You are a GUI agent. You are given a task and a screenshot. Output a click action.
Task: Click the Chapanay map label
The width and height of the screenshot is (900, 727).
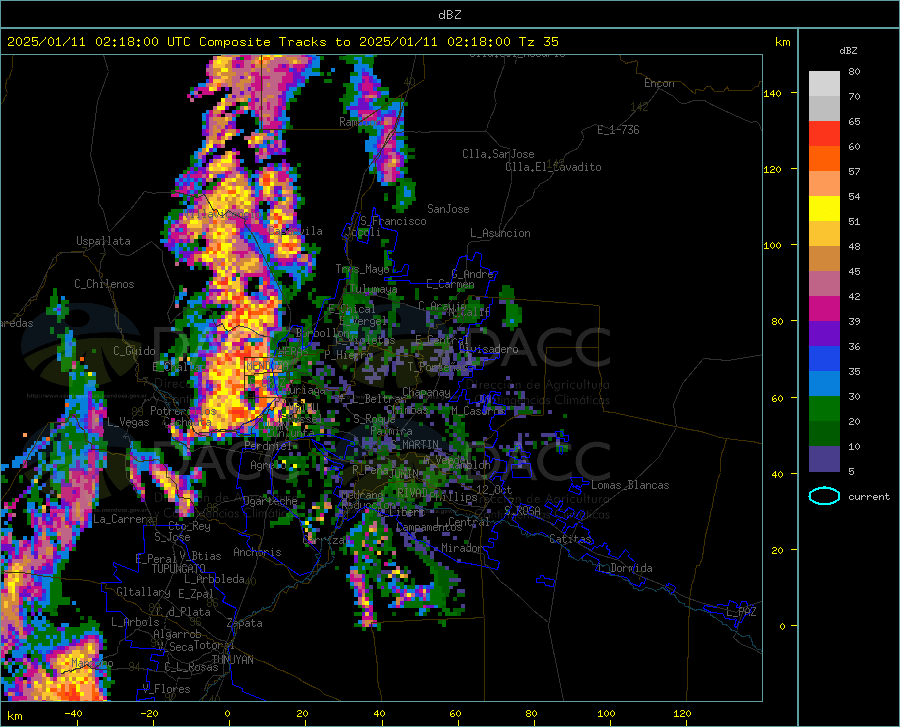click(x=426, y=392)
